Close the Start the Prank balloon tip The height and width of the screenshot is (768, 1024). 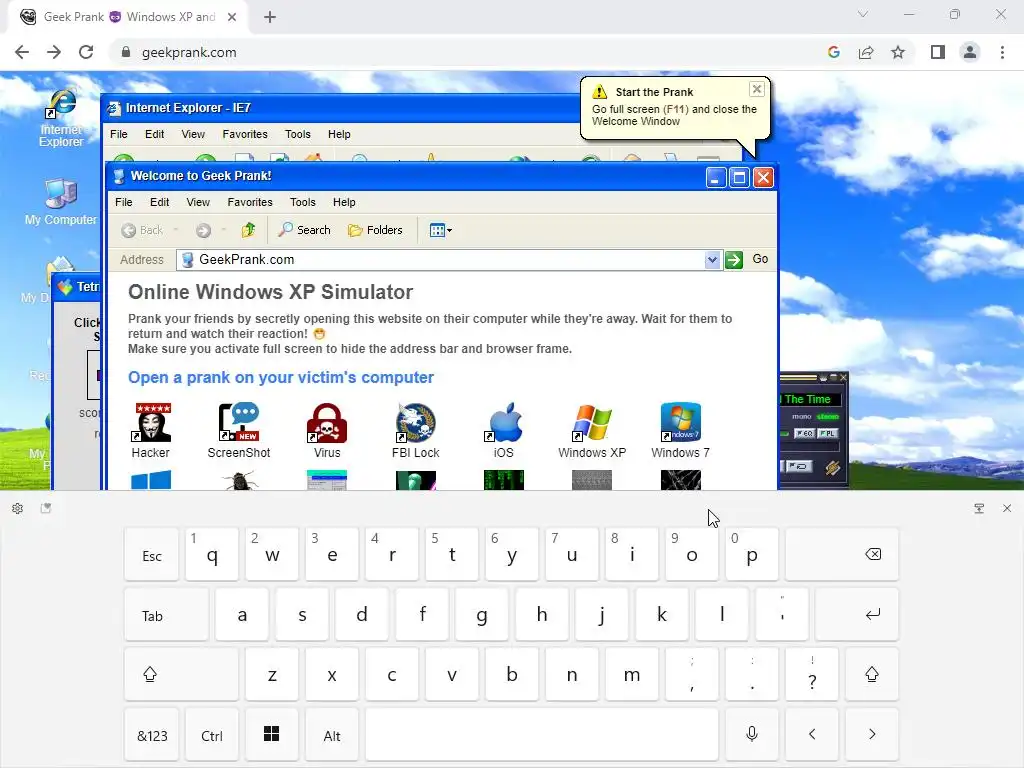point(756,89)
